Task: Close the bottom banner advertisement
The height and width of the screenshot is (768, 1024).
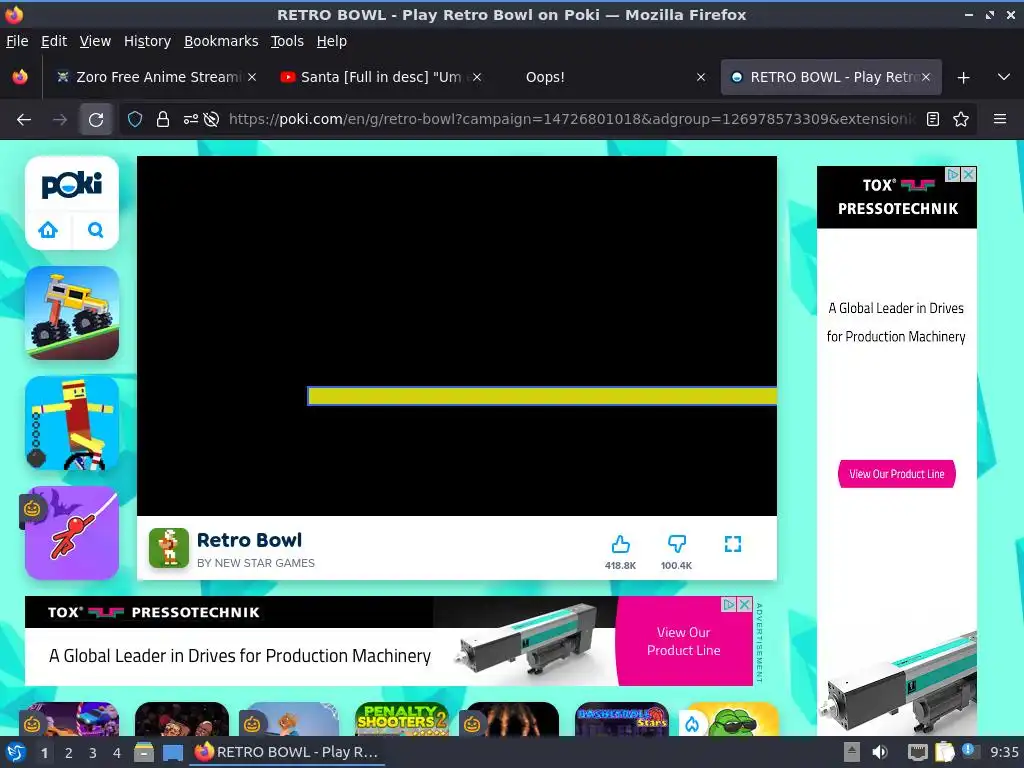Action: (x=744, y=605)
